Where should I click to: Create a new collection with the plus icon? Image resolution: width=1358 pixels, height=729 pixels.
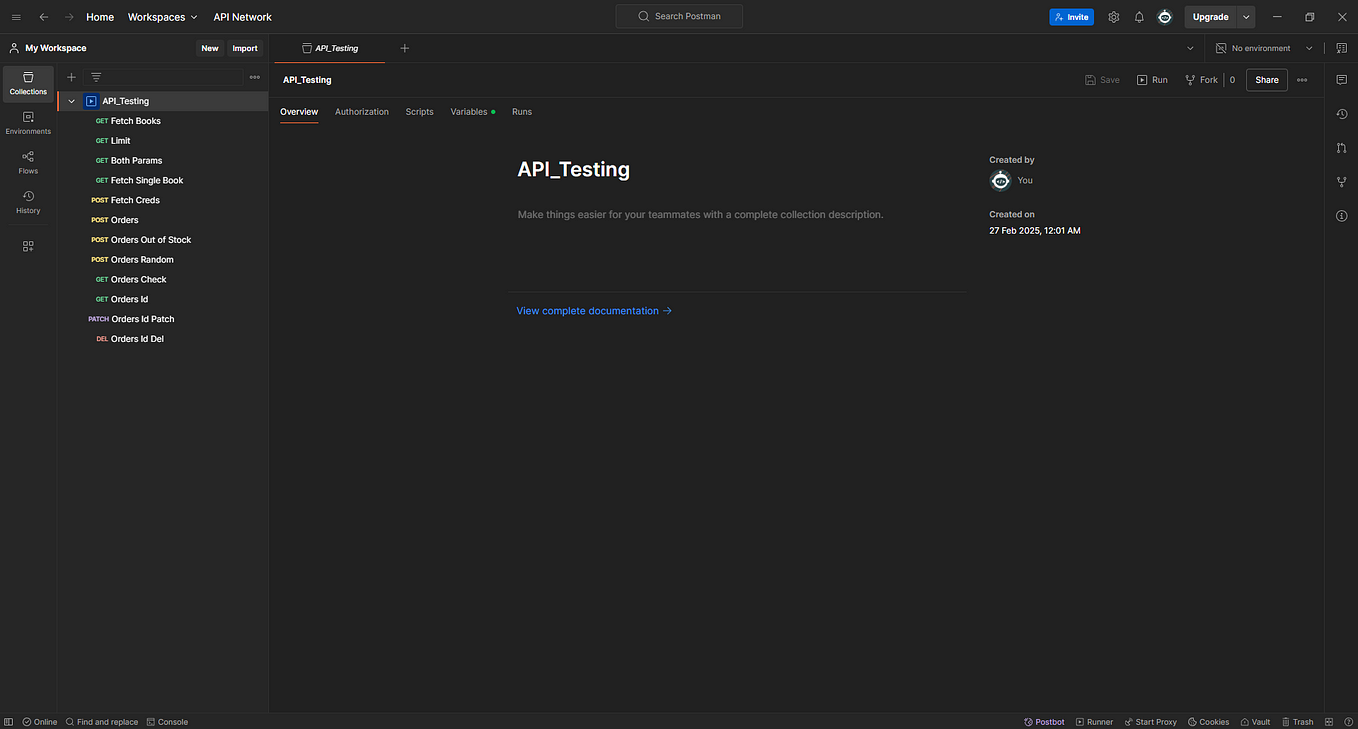pos(71,77)
